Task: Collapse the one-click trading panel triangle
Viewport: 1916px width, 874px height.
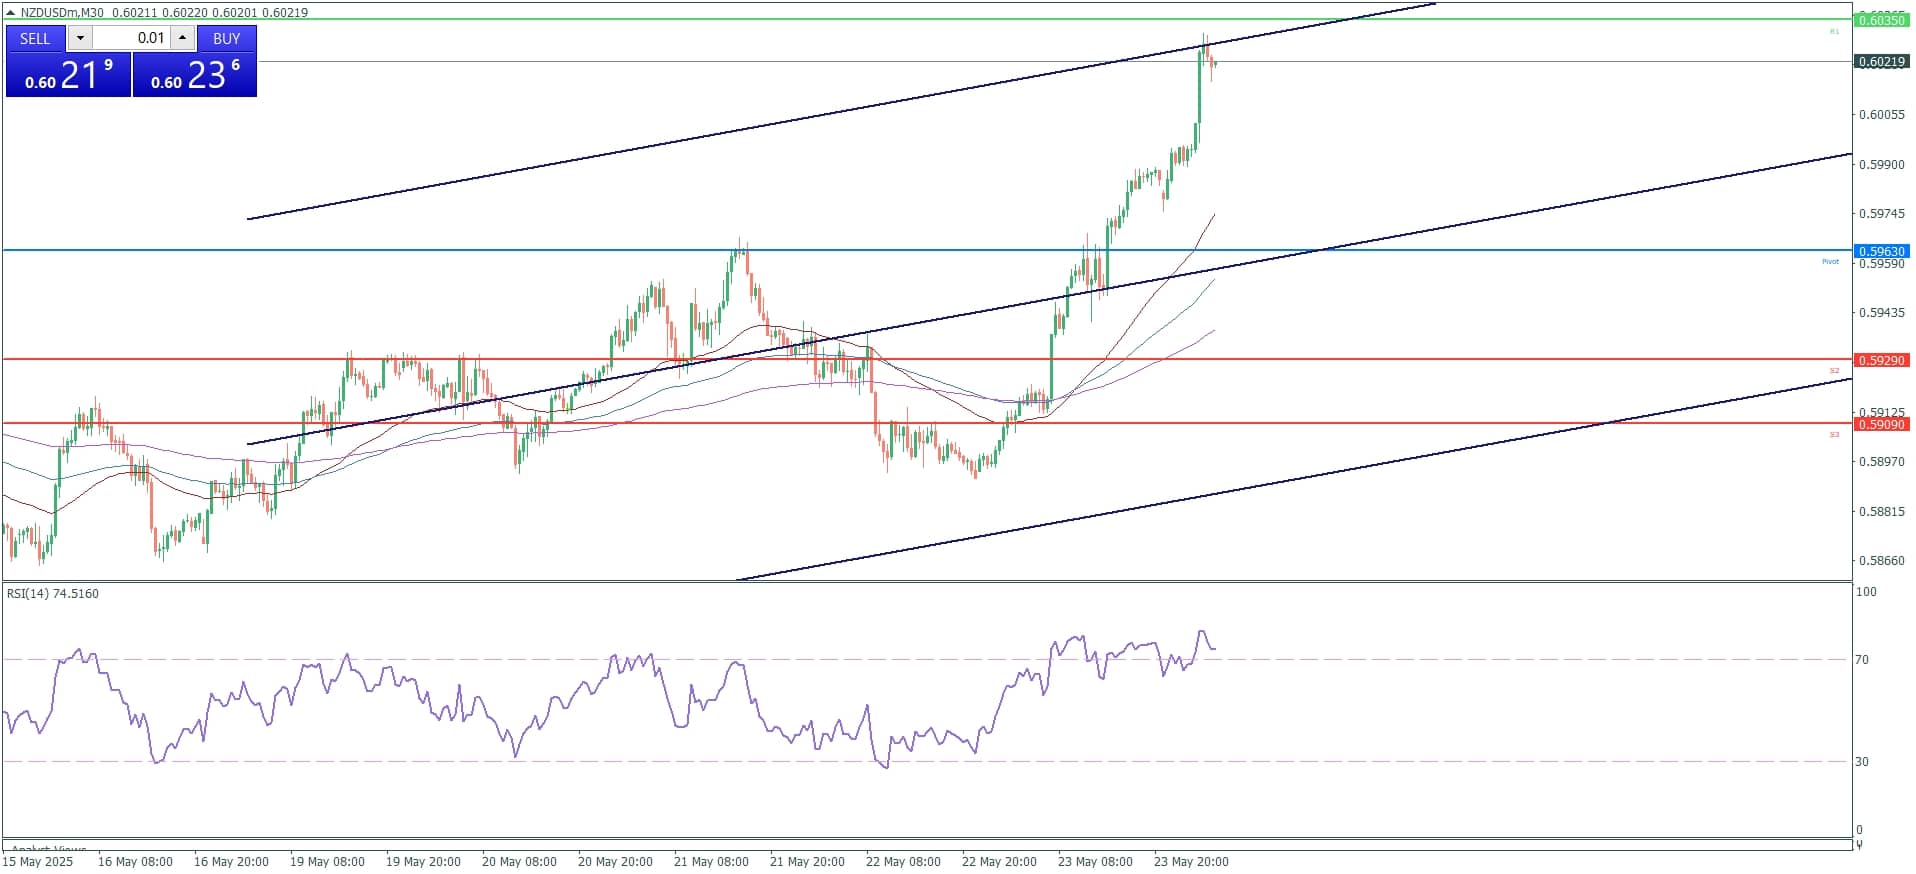Action: pos(11,13)
